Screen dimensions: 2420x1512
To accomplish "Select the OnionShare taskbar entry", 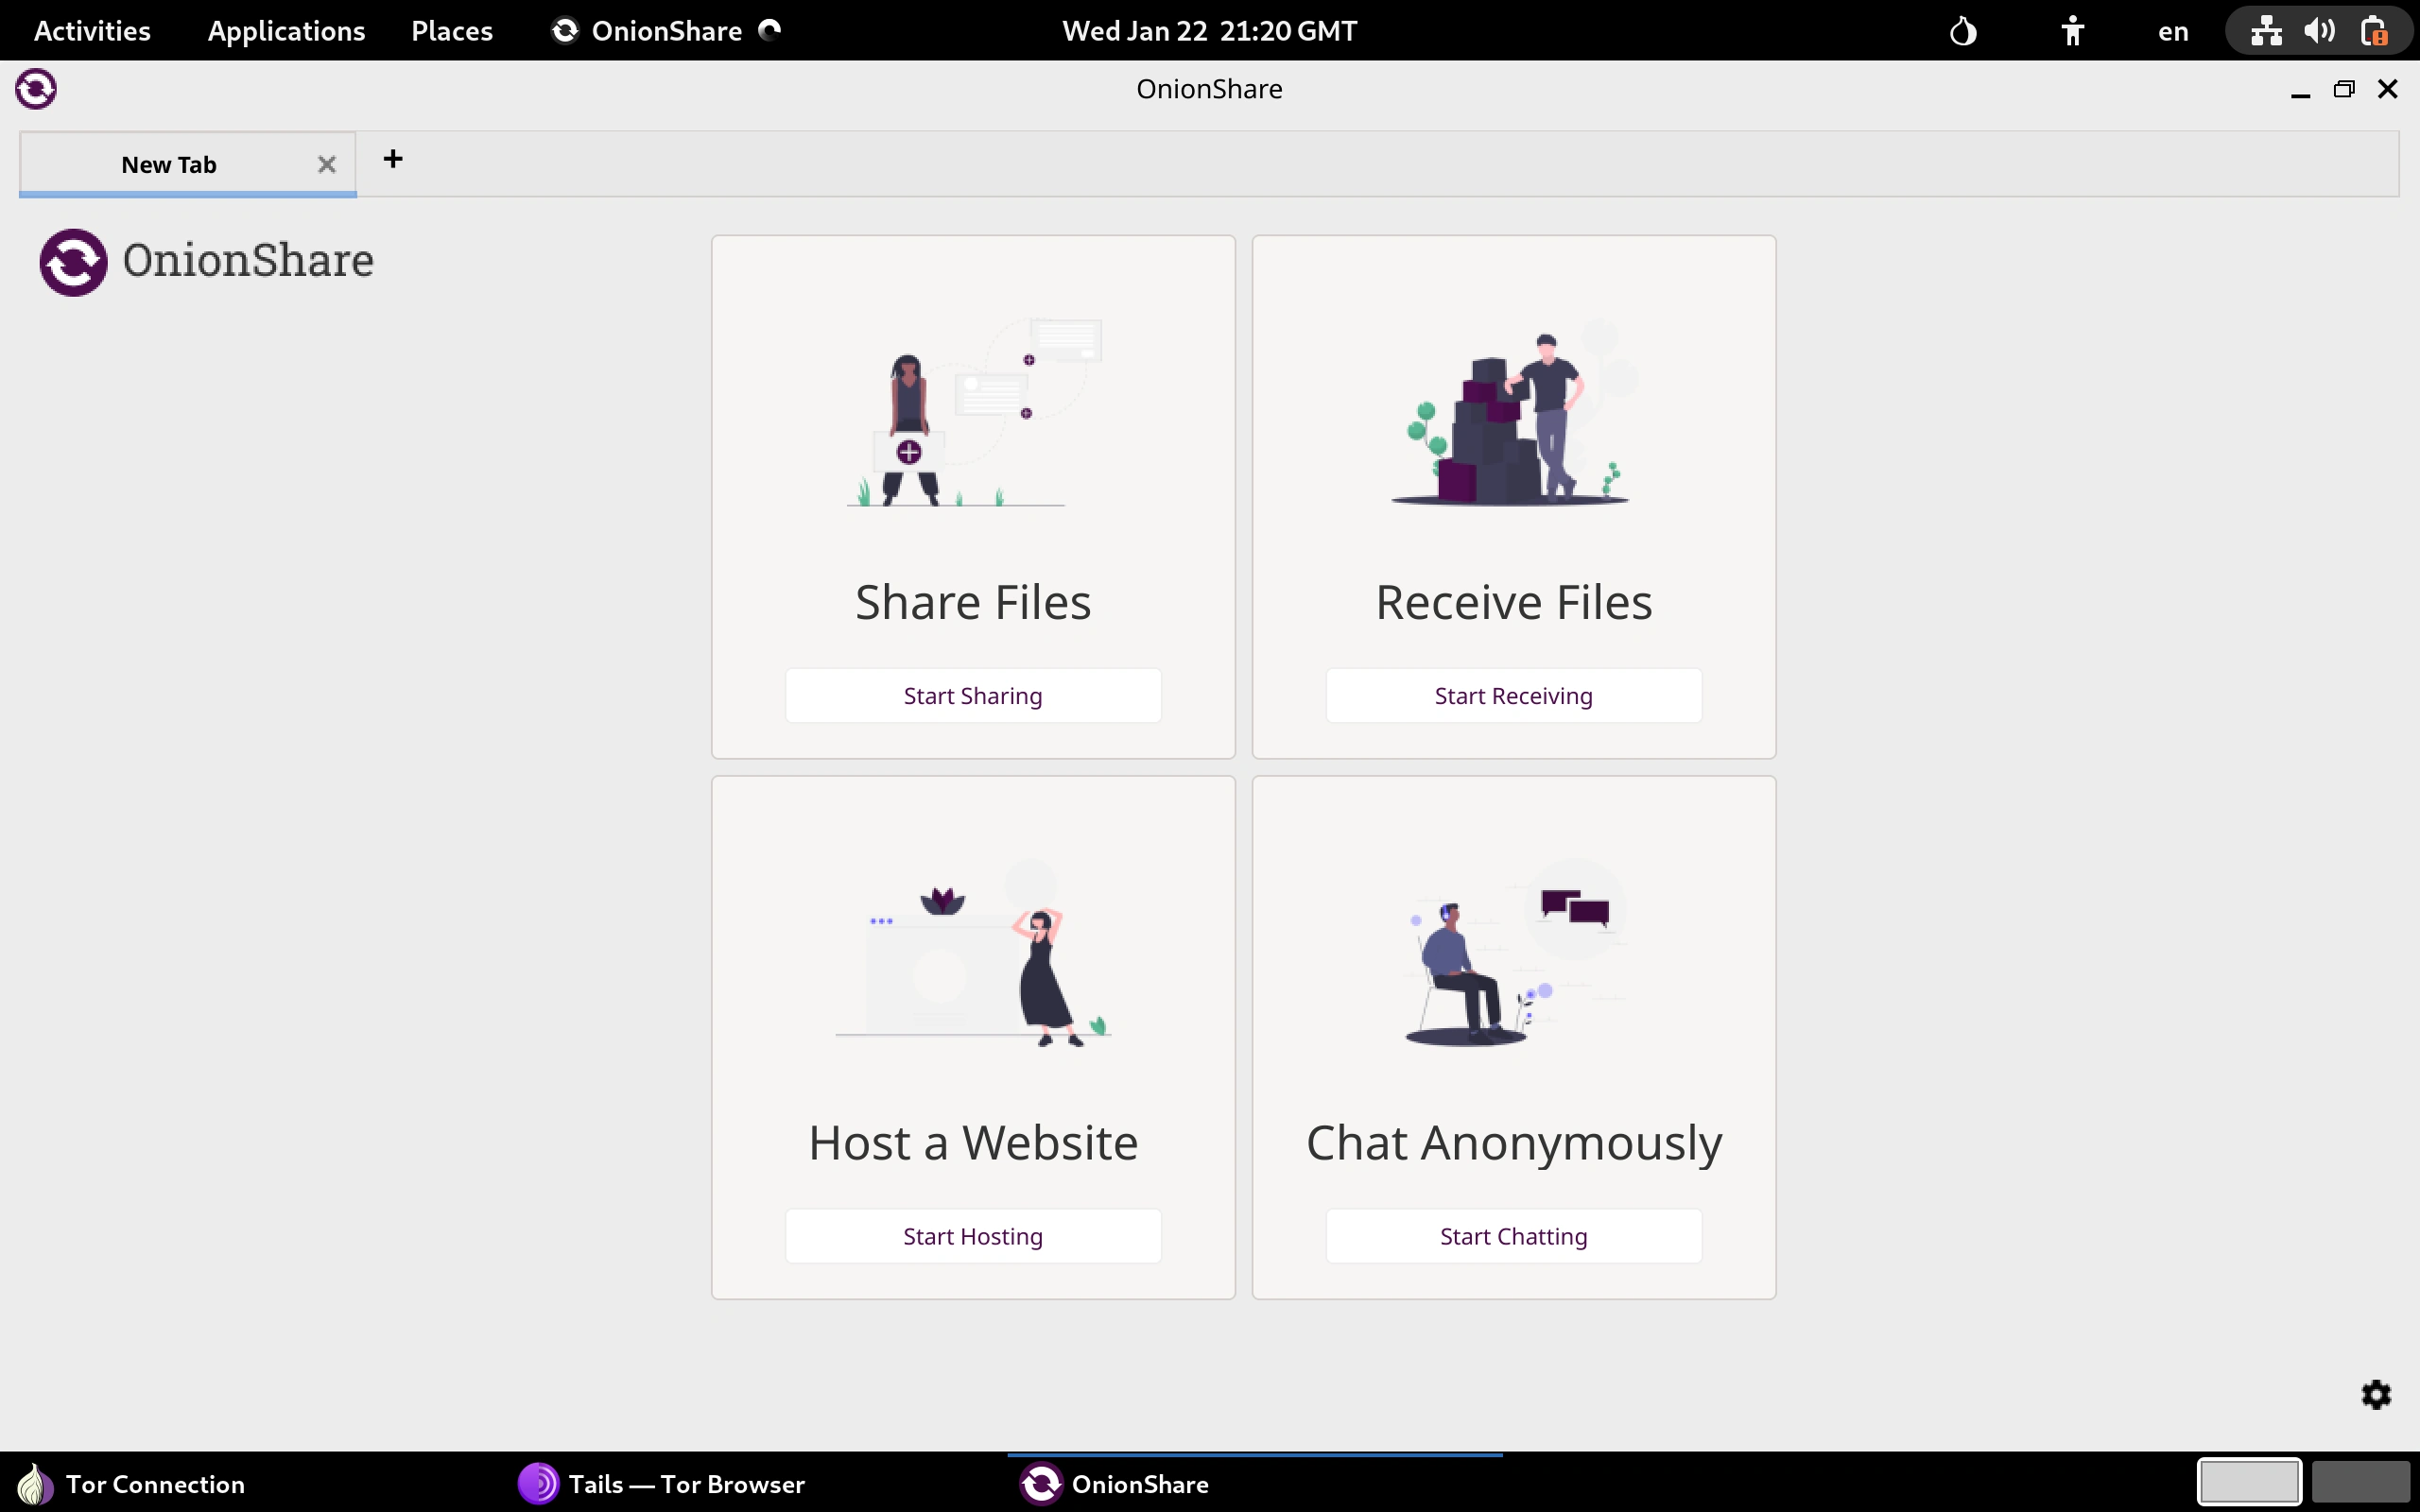I will [x=1114, y=1483].
